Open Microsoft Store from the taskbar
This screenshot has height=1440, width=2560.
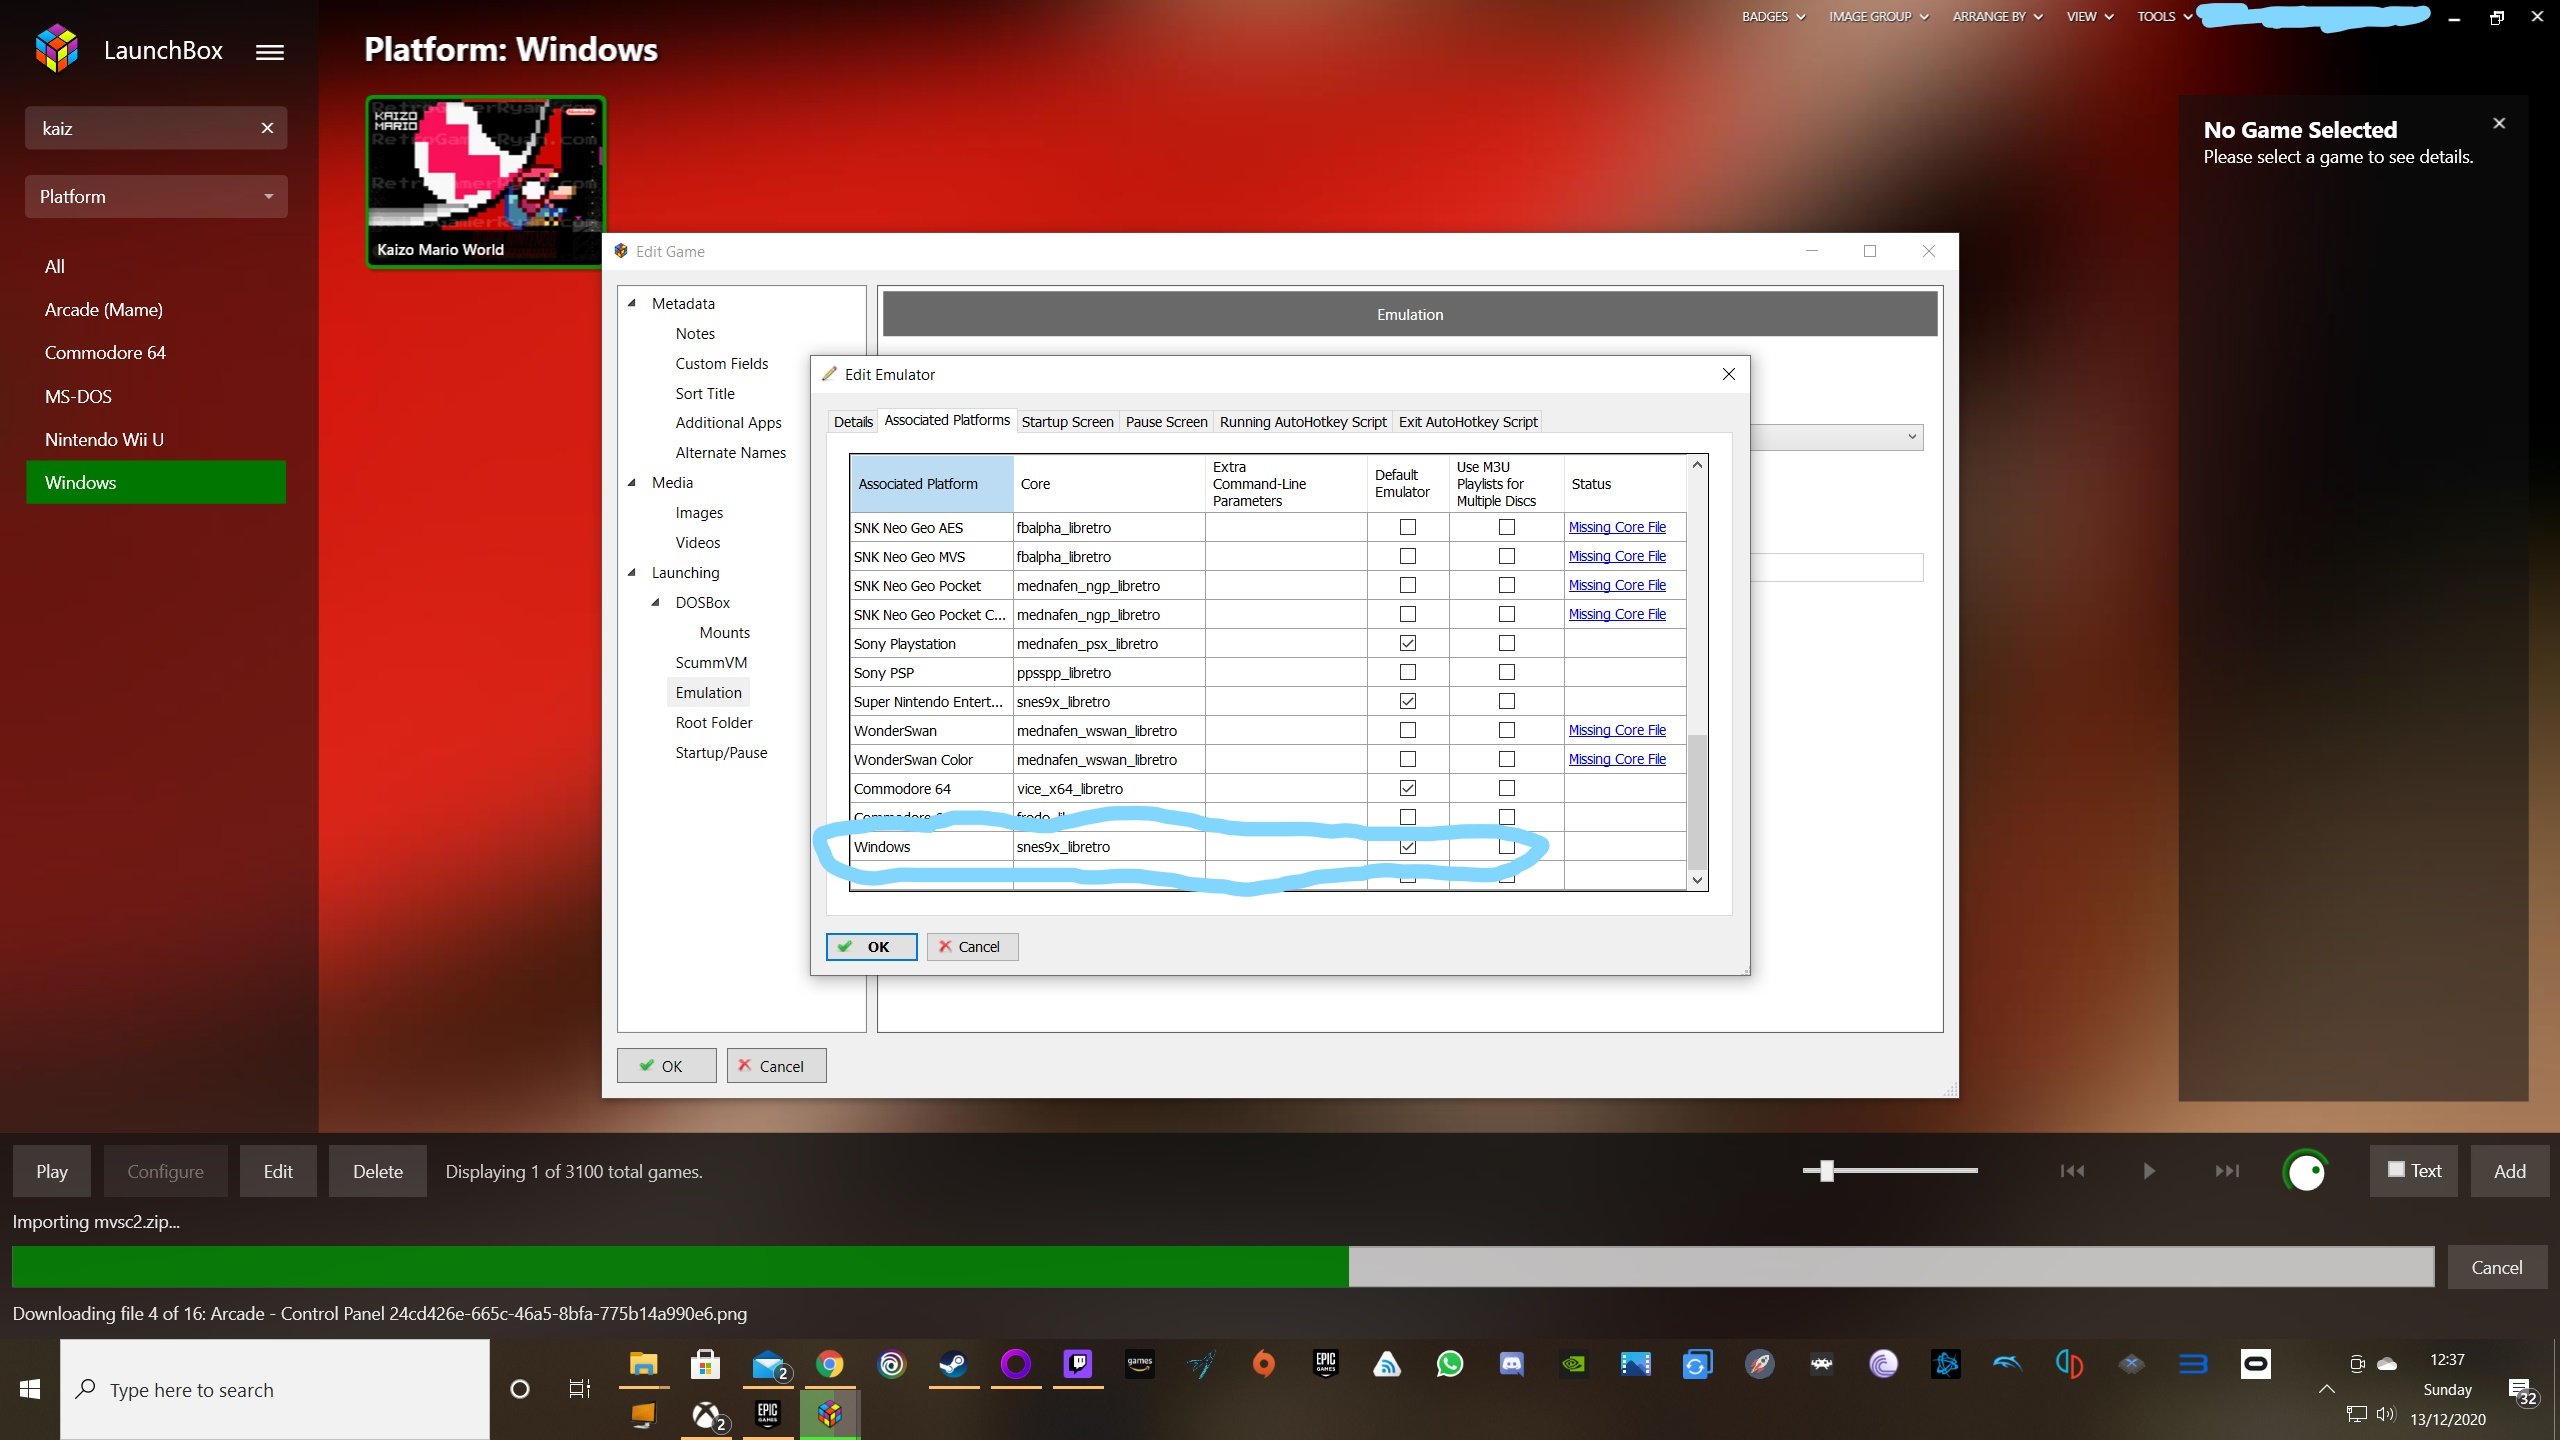point(705,1364)
